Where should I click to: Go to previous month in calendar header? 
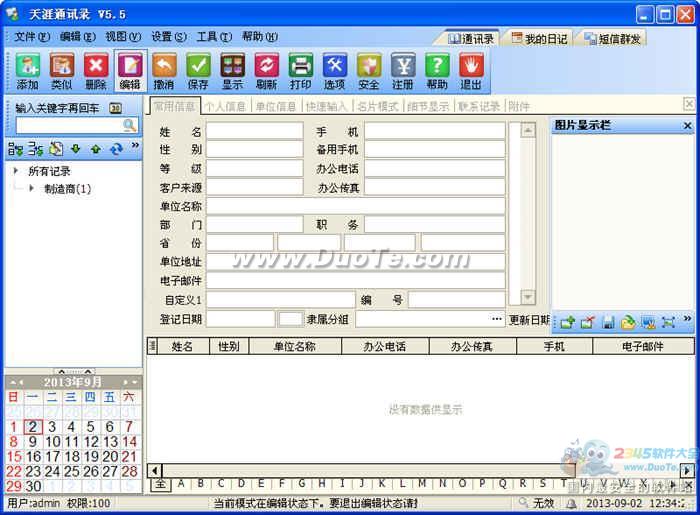21,382
